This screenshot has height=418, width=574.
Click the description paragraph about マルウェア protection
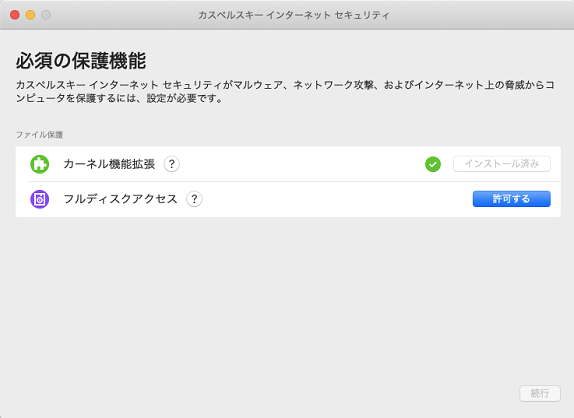coord(285,92)
